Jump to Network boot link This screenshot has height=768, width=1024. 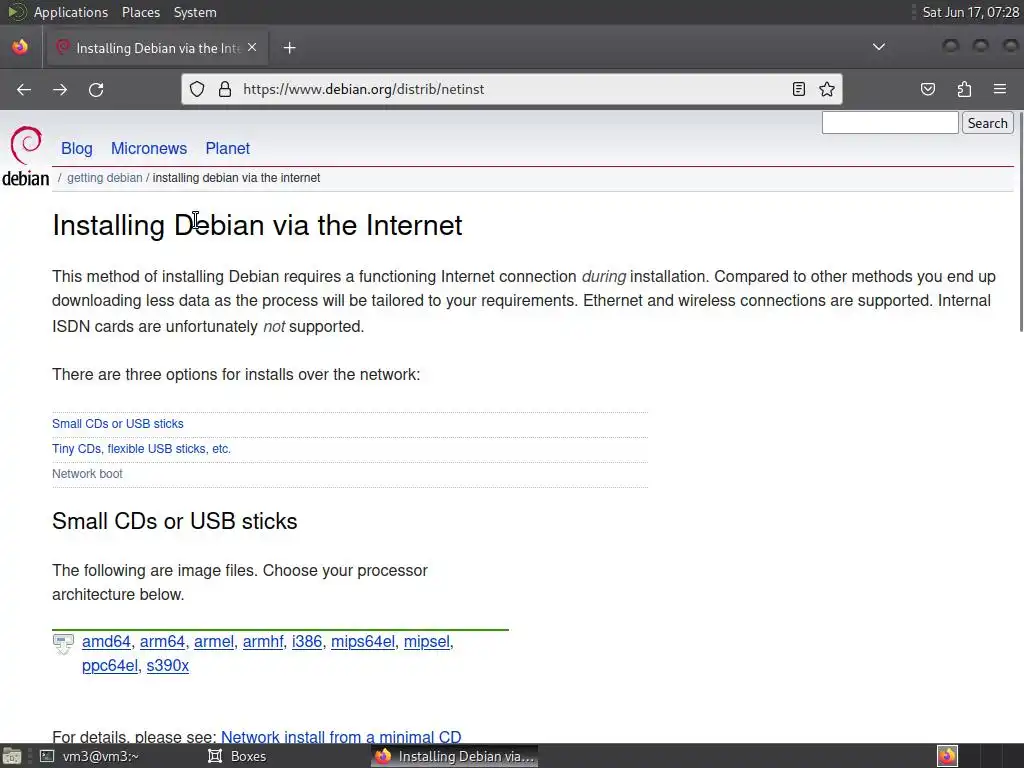(x=87, y=473)
